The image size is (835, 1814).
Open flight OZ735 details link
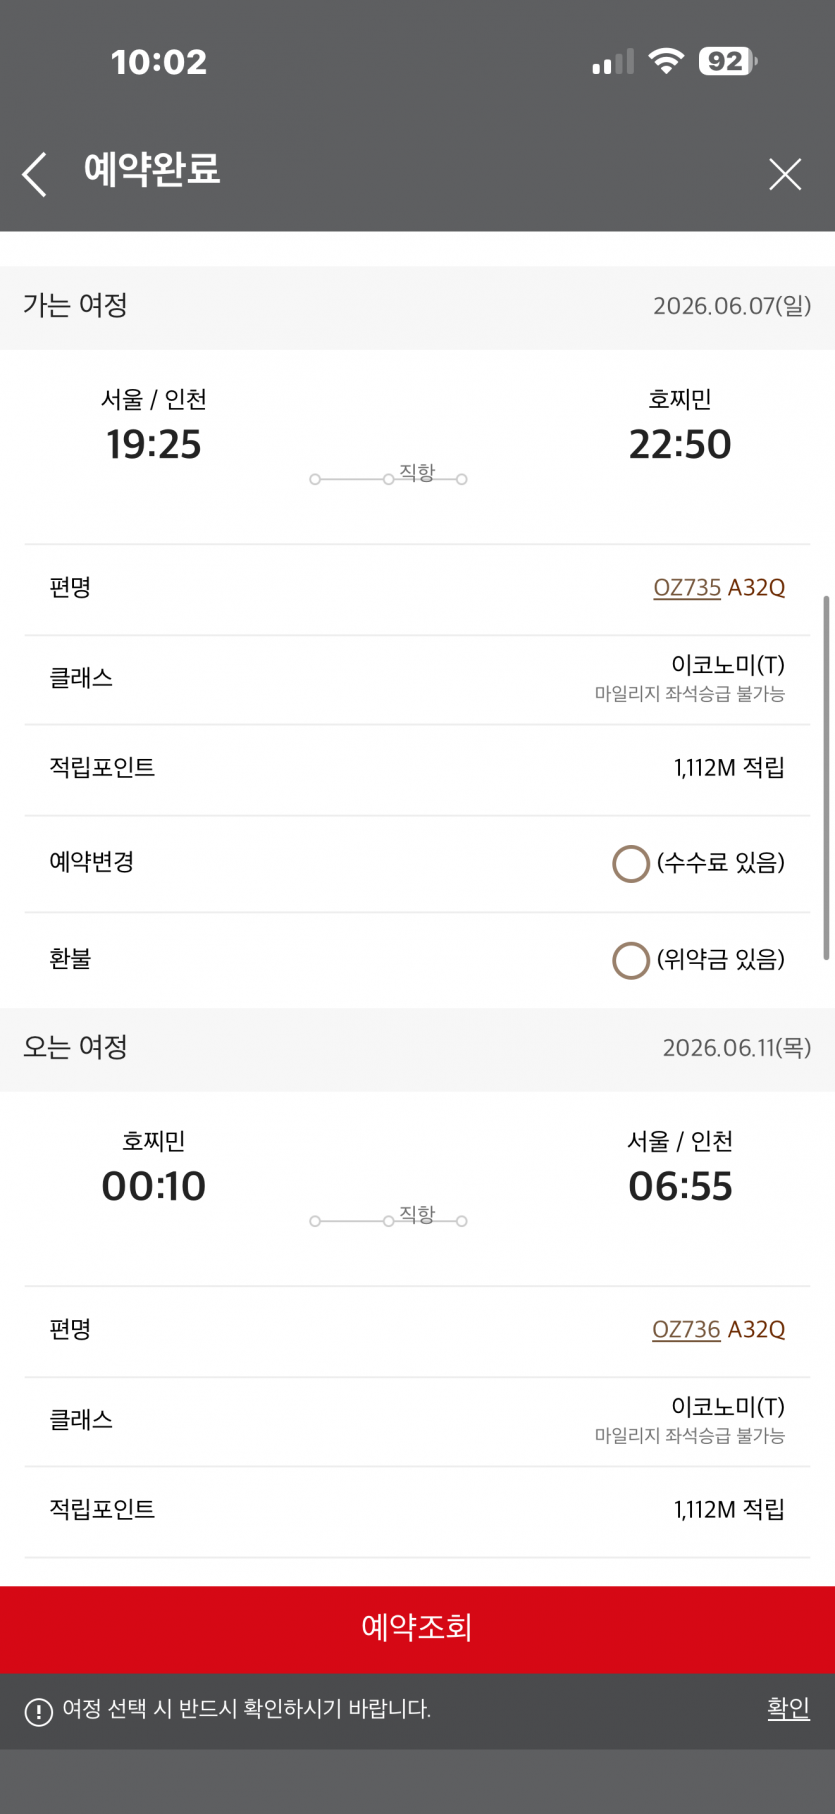point(687,588)
